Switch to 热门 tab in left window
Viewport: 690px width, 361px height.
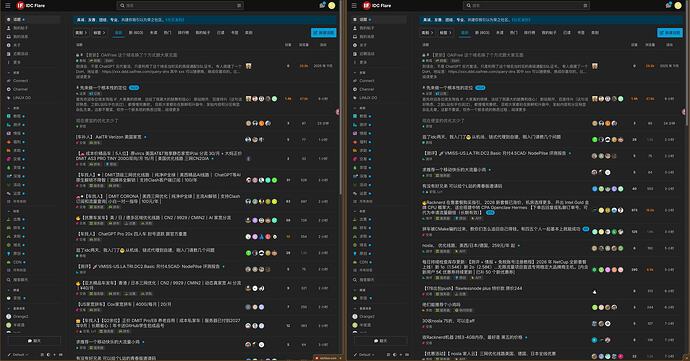(167, 33)
